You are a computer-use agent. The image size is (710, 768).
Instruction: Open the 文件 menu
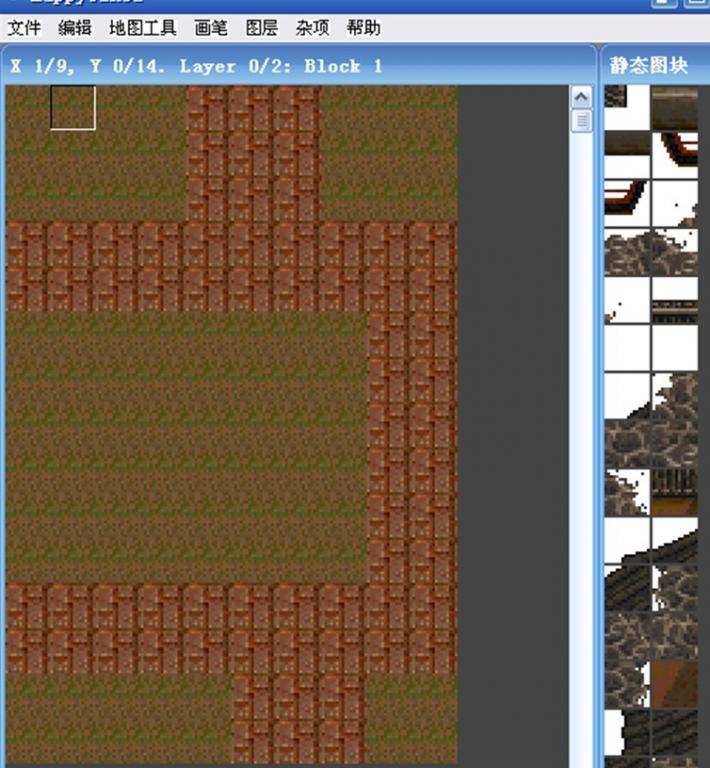click(x=24, y=28)
